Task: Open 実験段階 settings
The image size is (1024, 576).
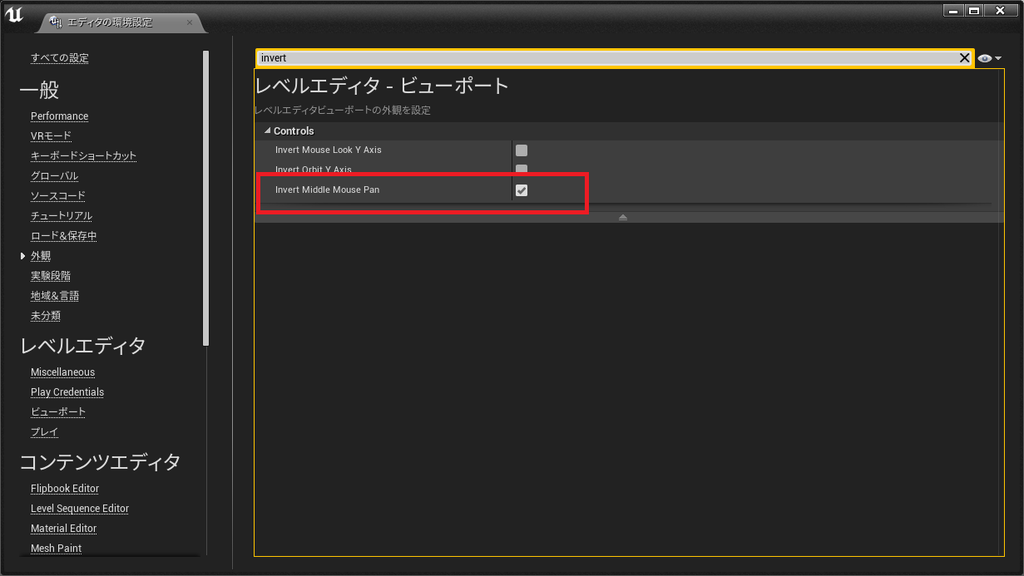Action: point(50,276)
